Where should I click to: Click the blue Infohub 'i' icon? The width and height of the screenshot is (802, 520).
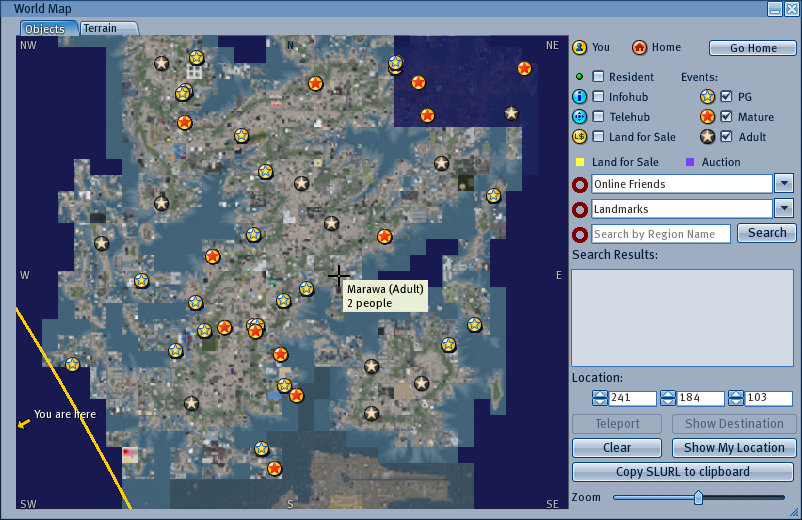(x=580, y=97)
